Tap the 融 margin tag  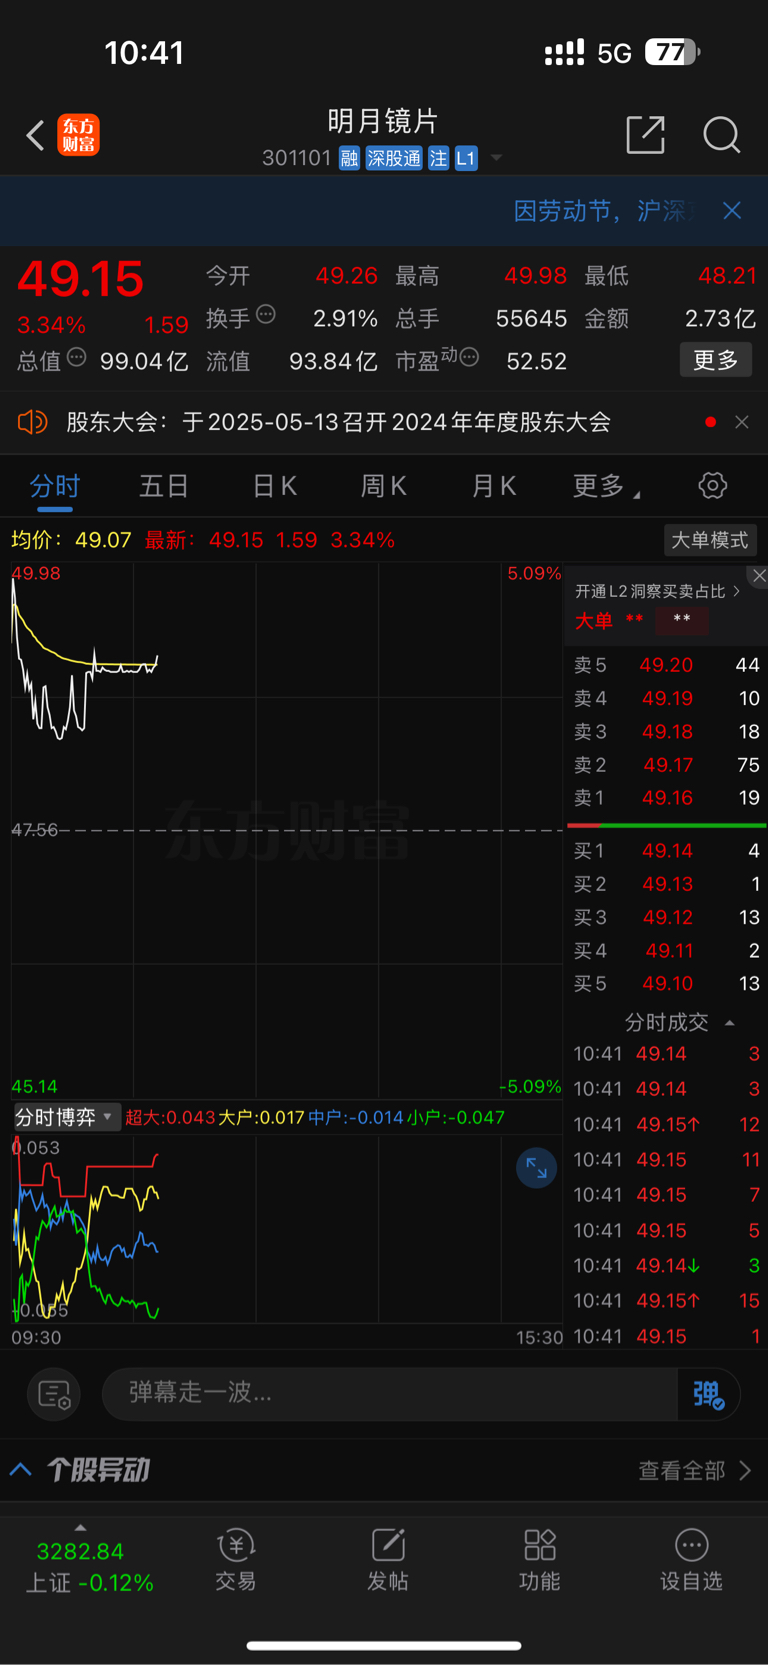tap(349, 158)
